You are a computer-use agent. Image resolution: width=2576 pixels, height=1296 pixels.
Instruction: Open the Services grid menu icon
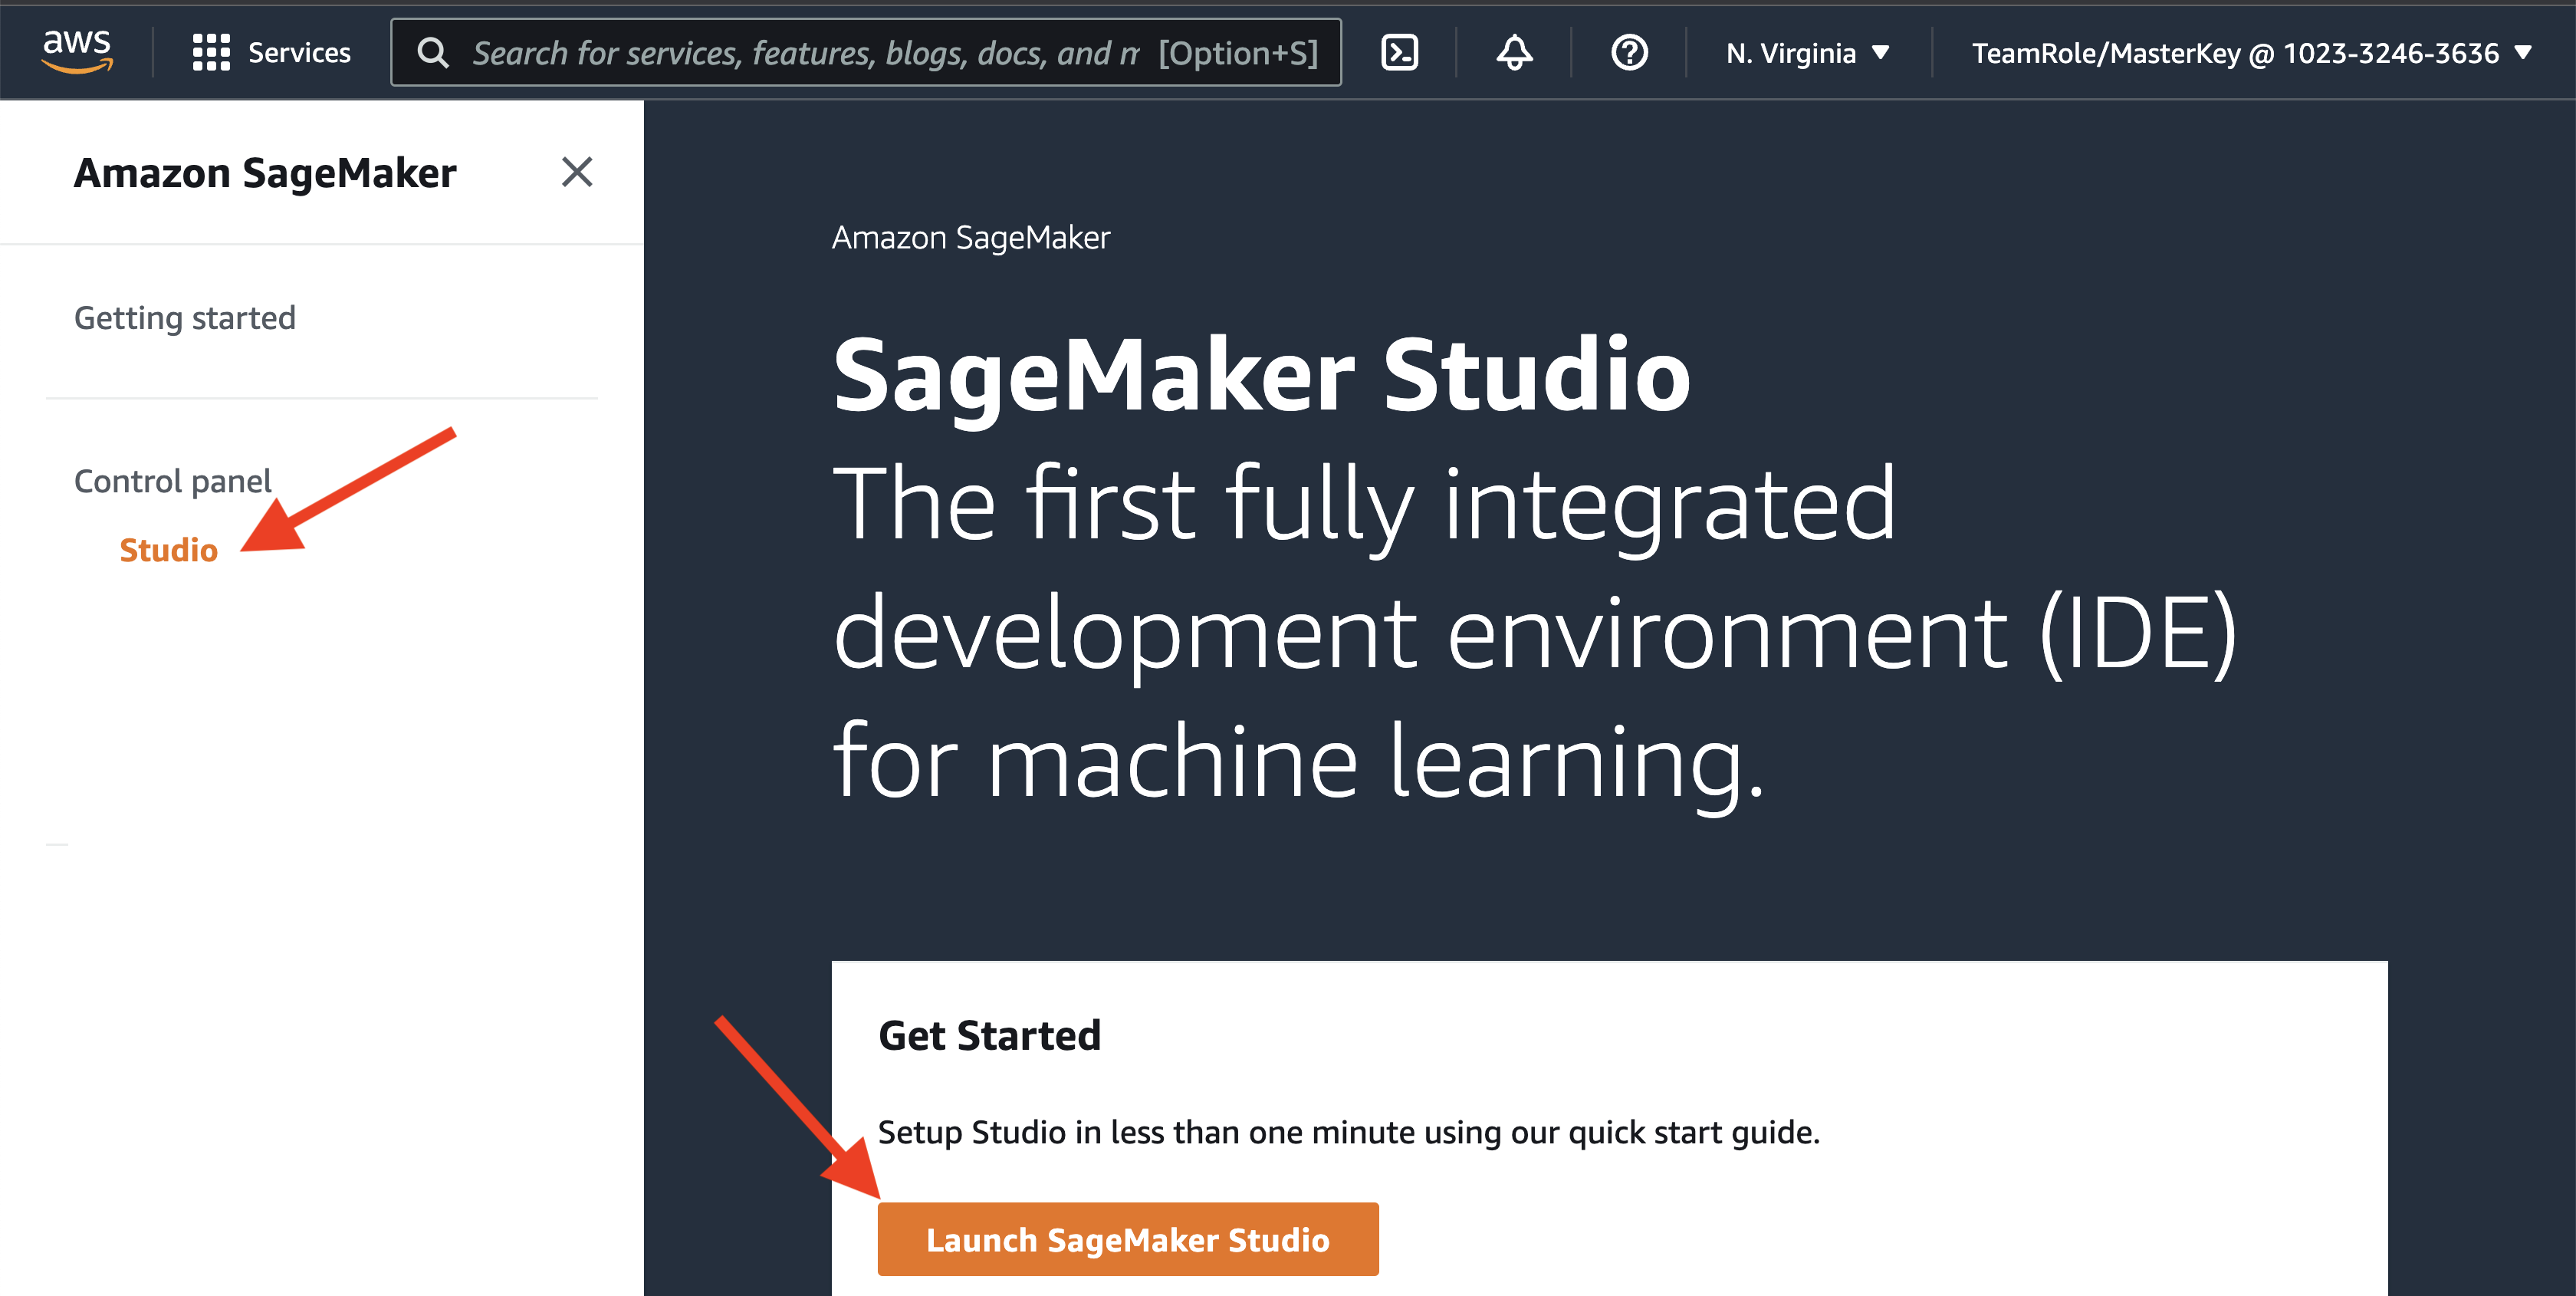pos(211,52)
